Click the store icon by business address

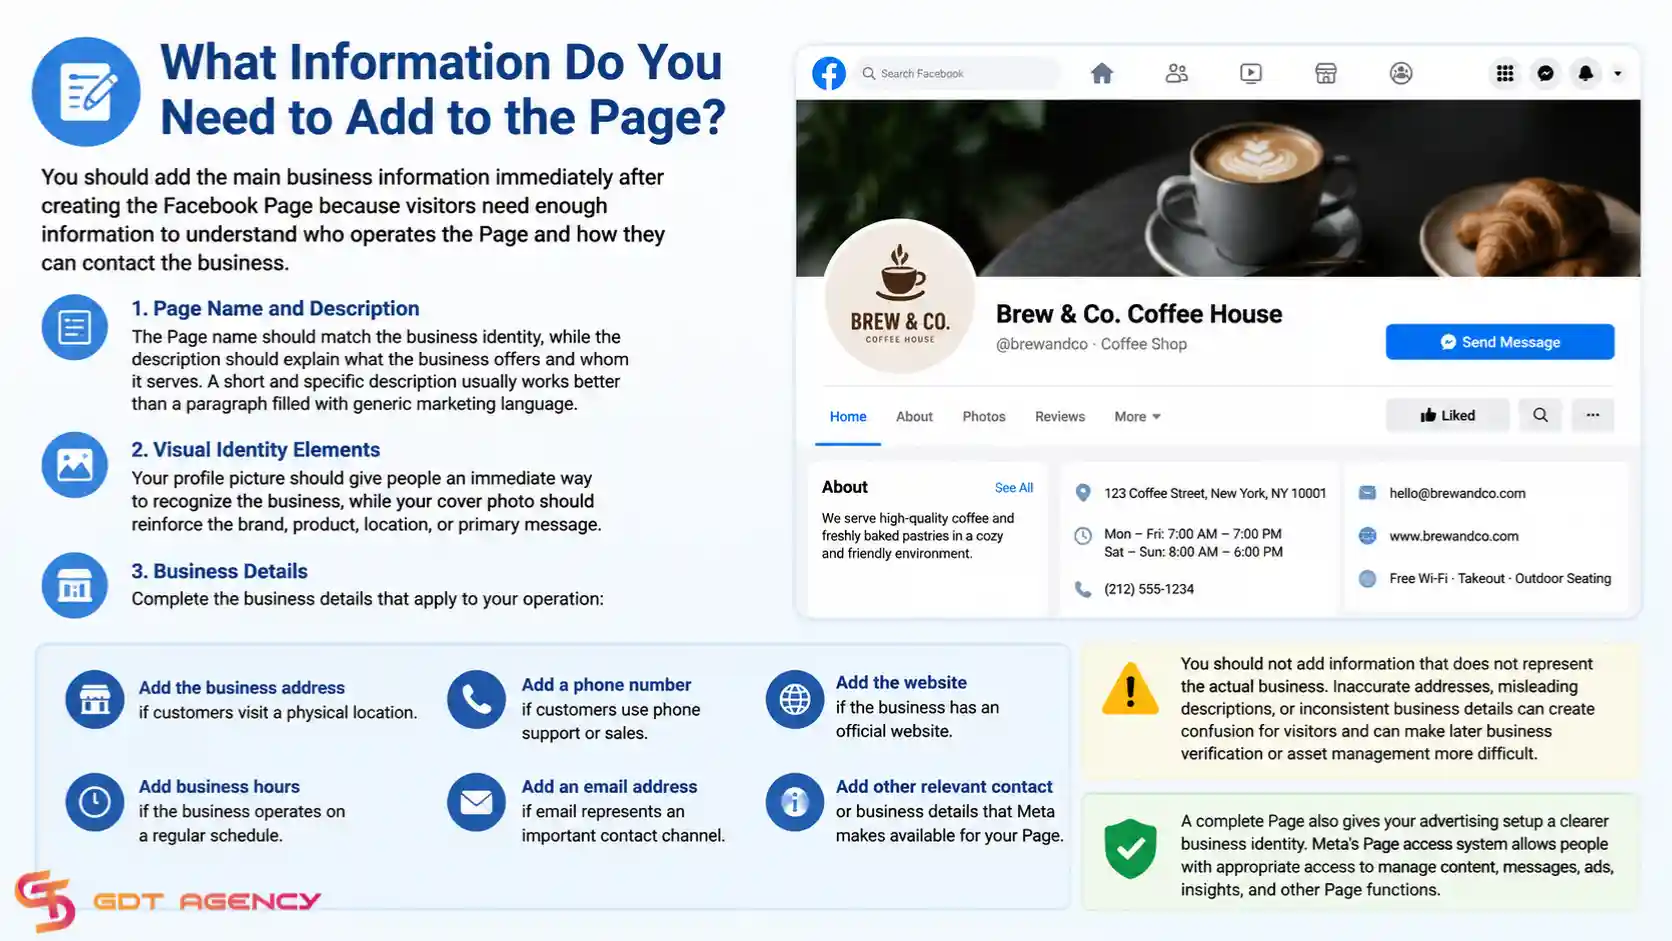coord(95,699)
